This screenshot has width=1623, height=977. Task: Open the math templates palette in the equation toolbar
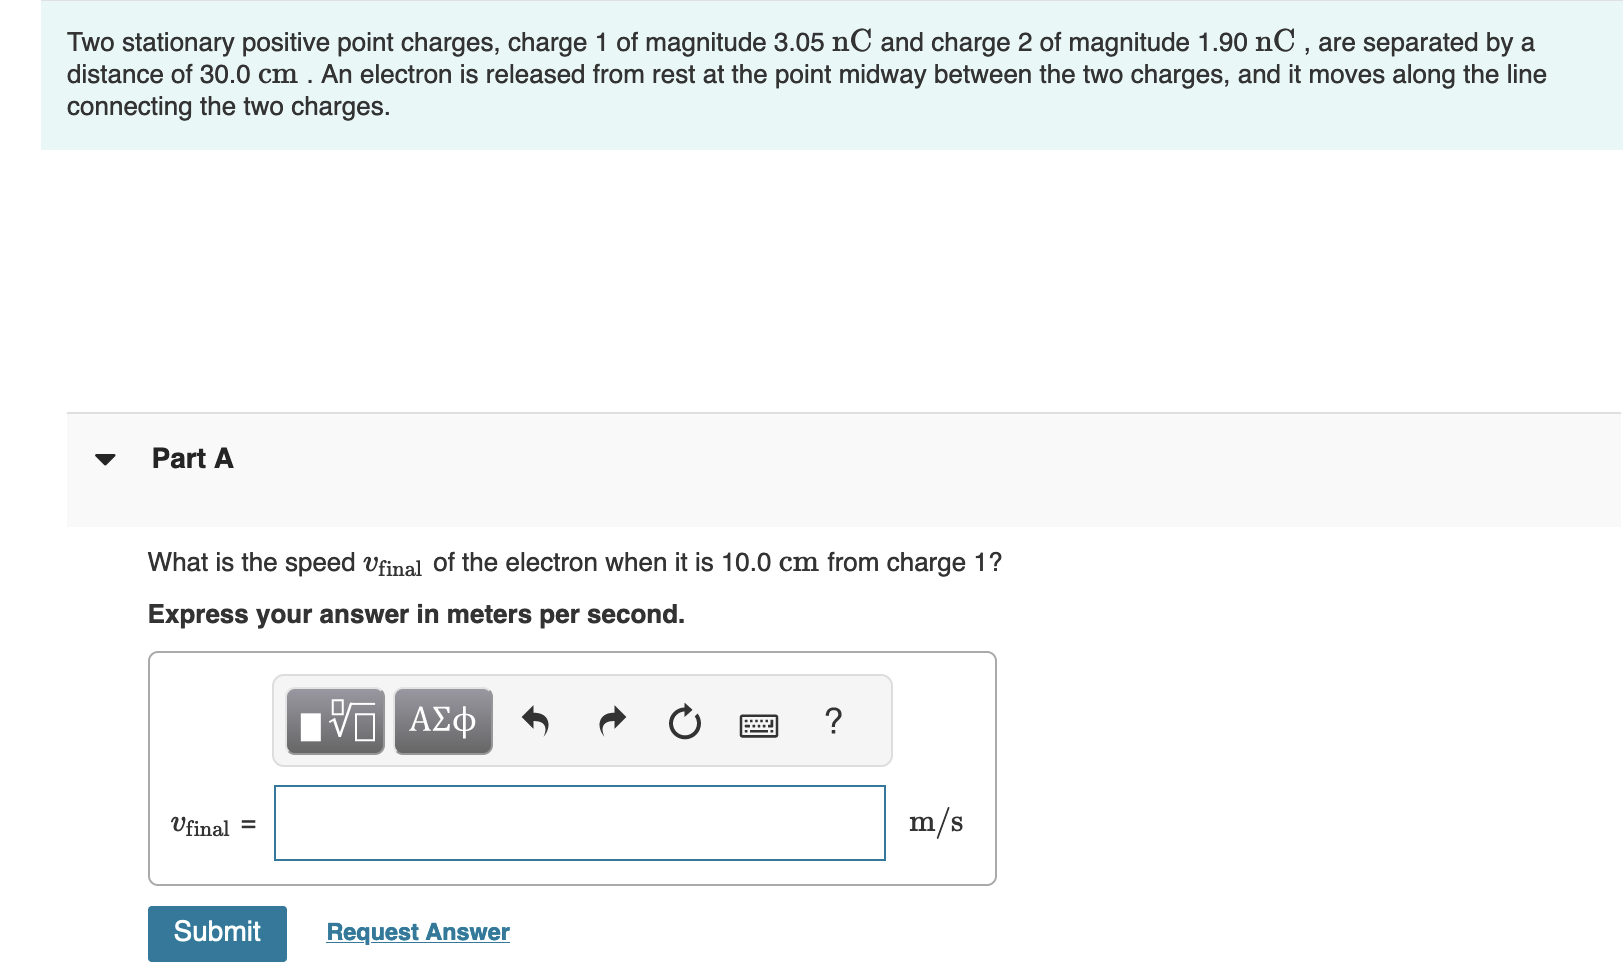click(335, 720)
